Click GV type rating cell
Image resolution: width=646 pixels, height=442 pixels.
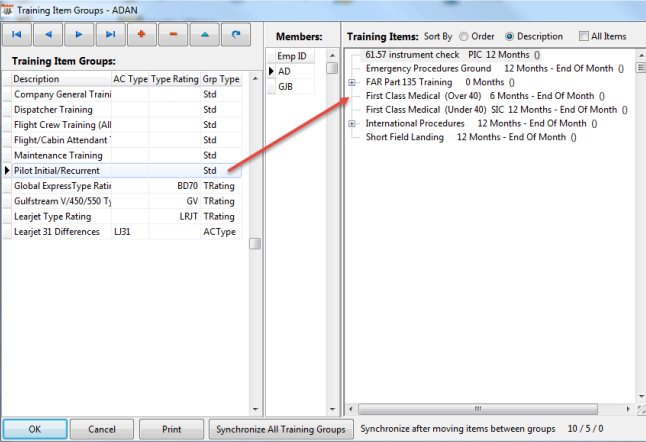[174, 201]
